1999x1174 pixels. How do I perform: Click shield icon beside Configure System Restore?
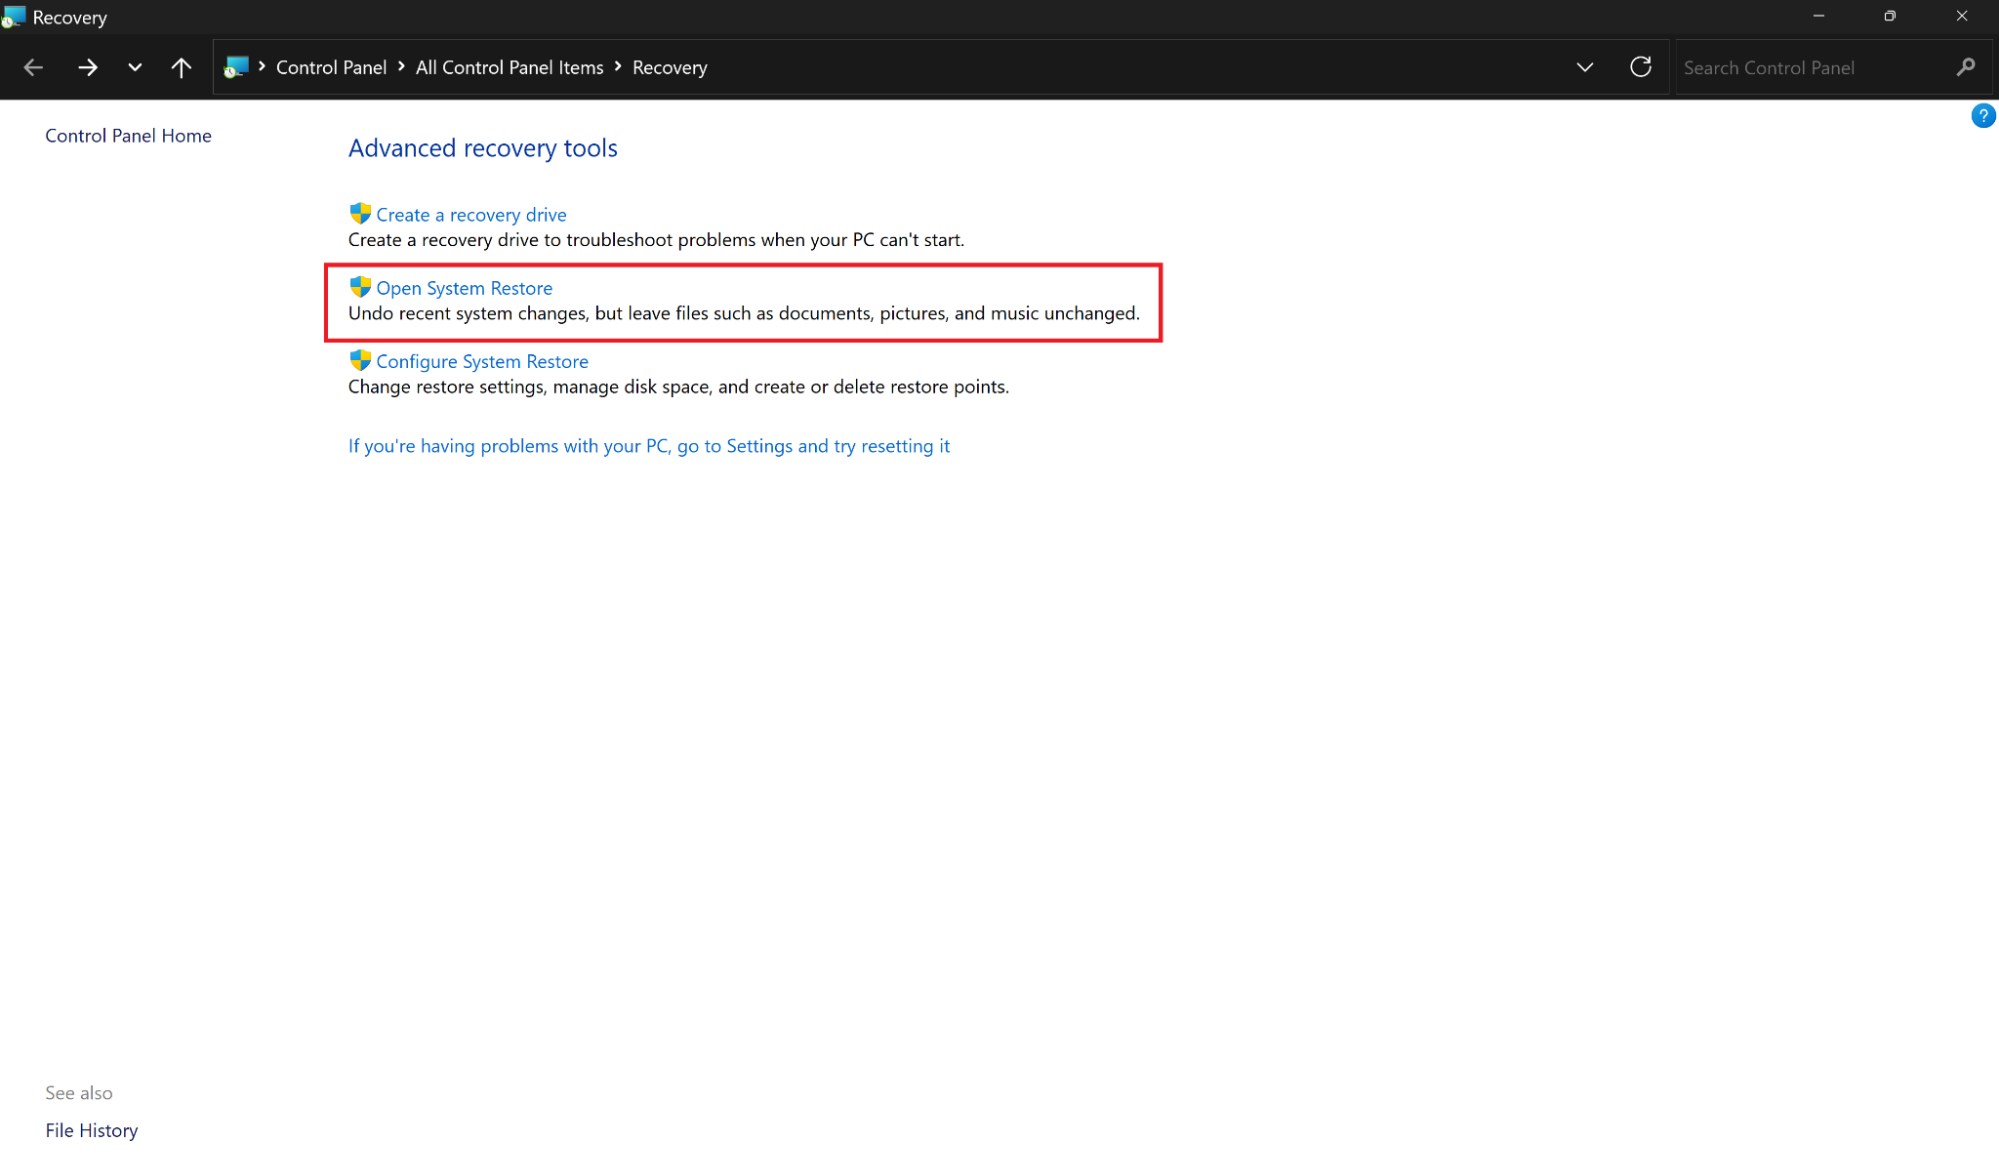coord(360,360)
